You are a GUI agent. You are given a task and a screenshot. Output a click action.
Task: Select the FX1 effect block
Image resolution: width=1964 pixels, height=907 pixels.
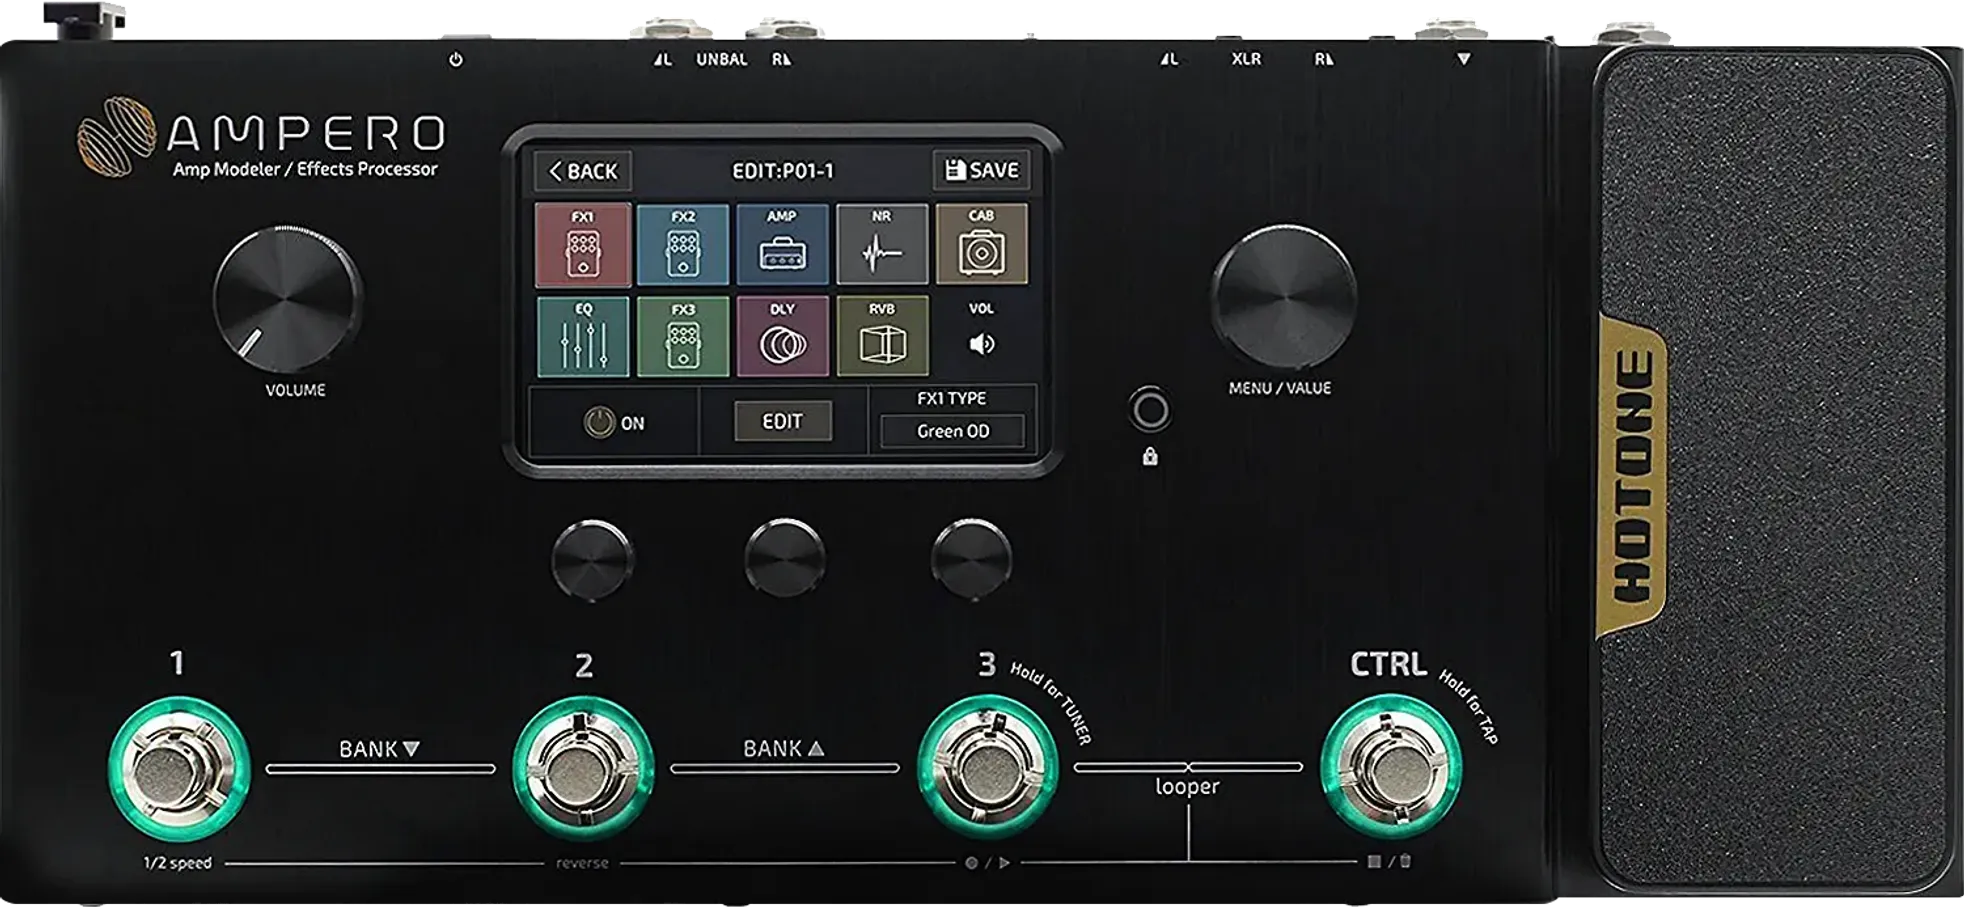coord(583,245)
